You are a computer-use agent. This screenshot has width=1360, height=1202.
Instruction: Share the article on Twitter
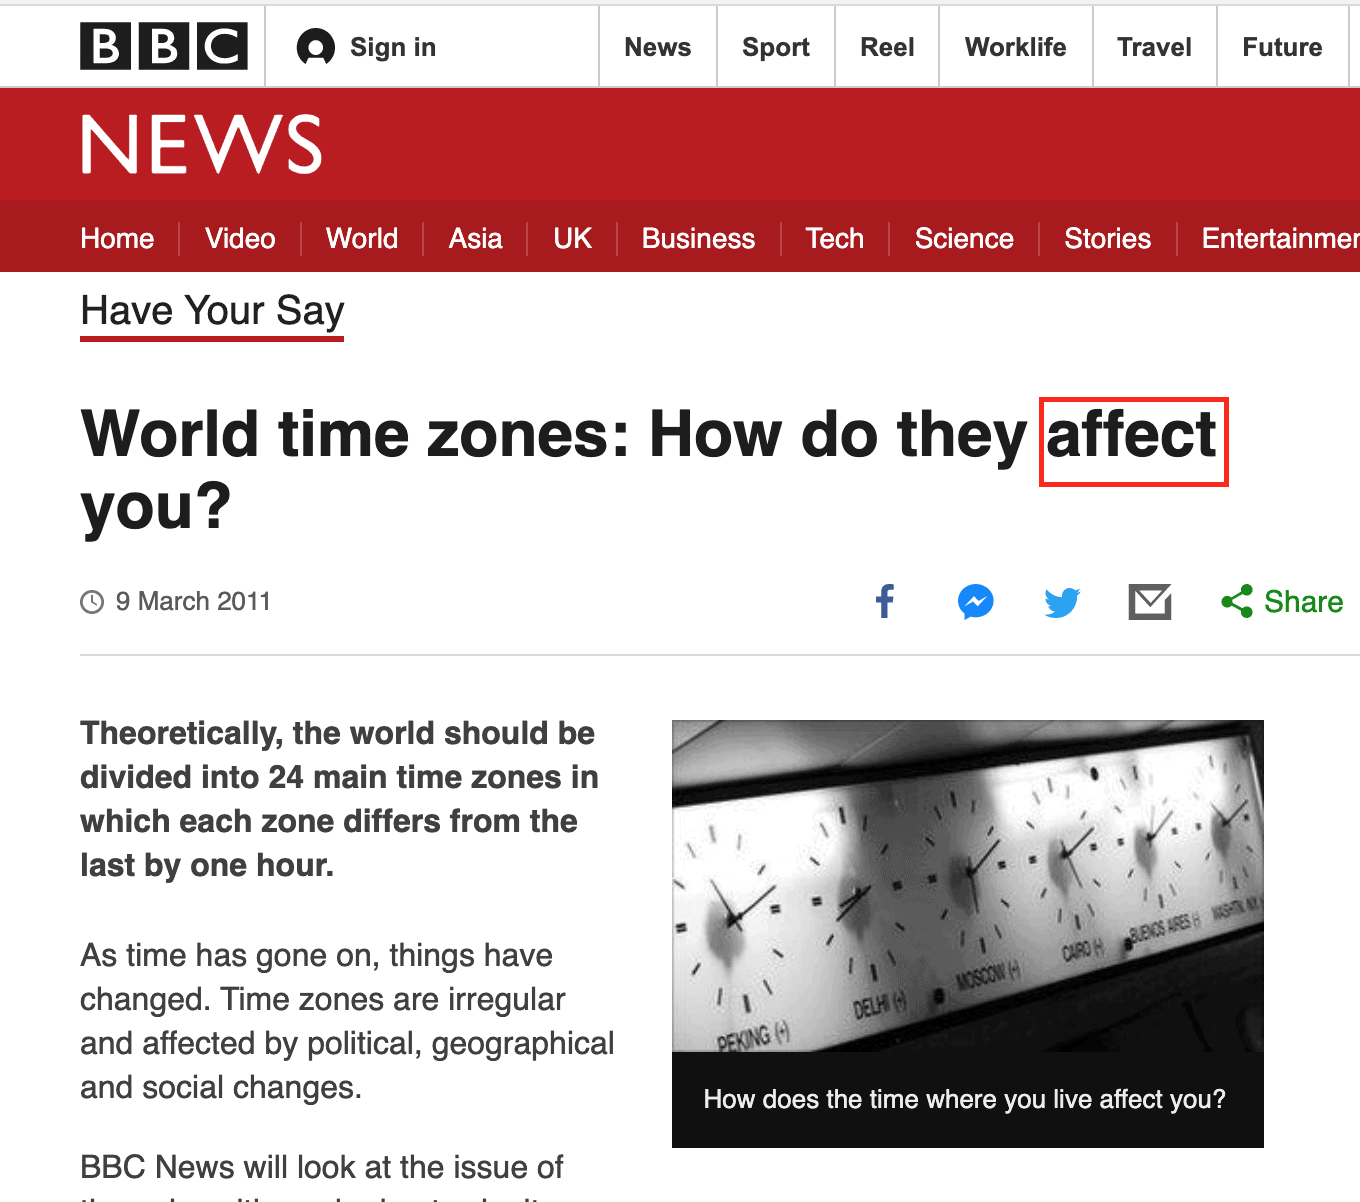click(x=1061, y=602)
